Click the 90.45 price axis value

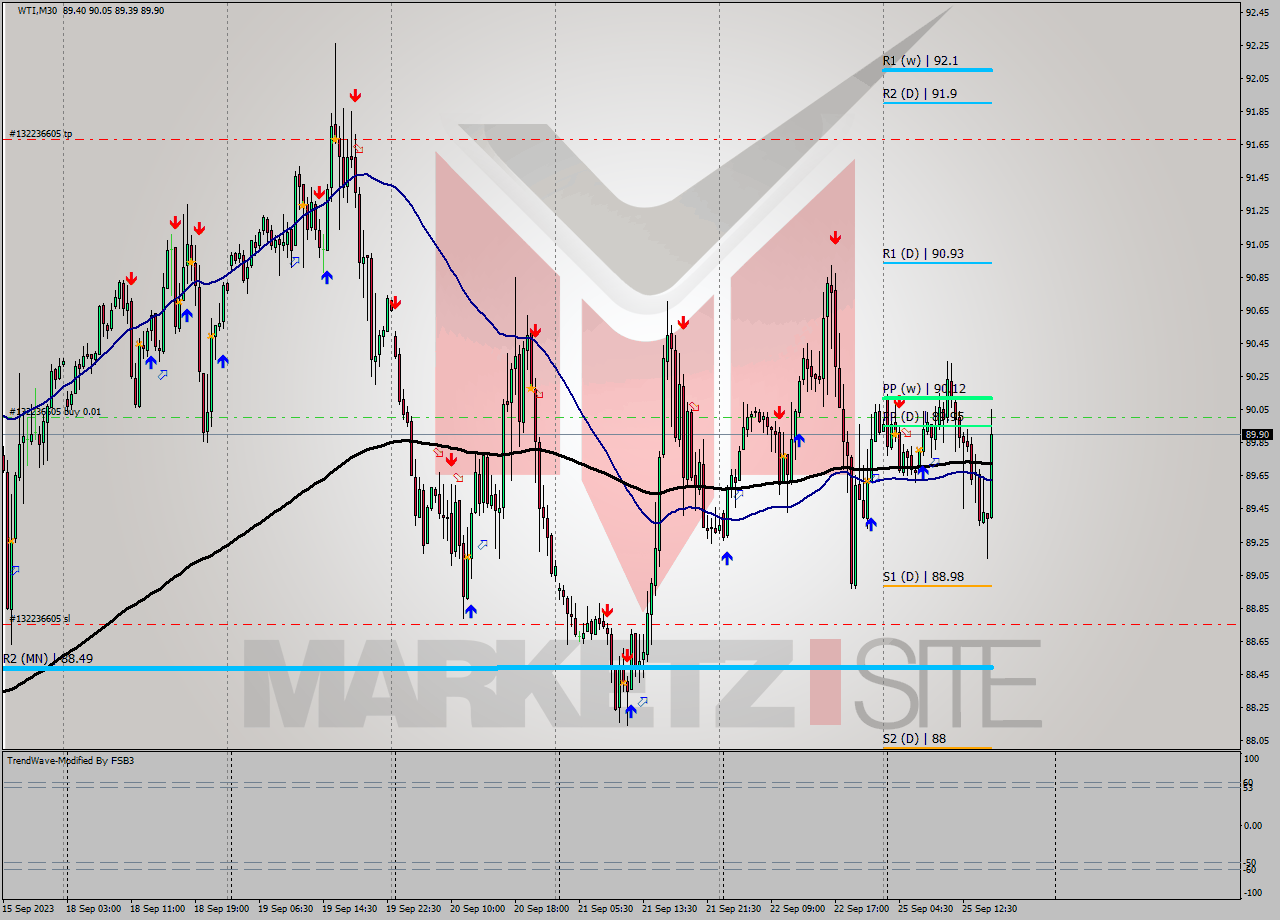point(1256,343)
